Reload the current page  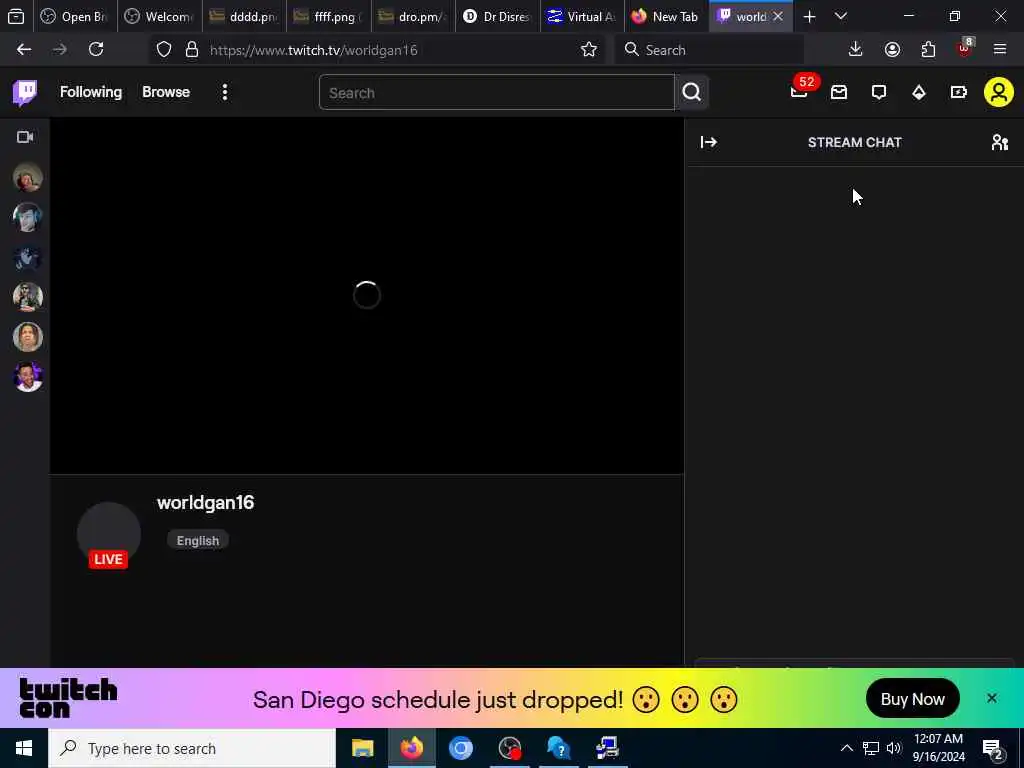tap(96, 50)
